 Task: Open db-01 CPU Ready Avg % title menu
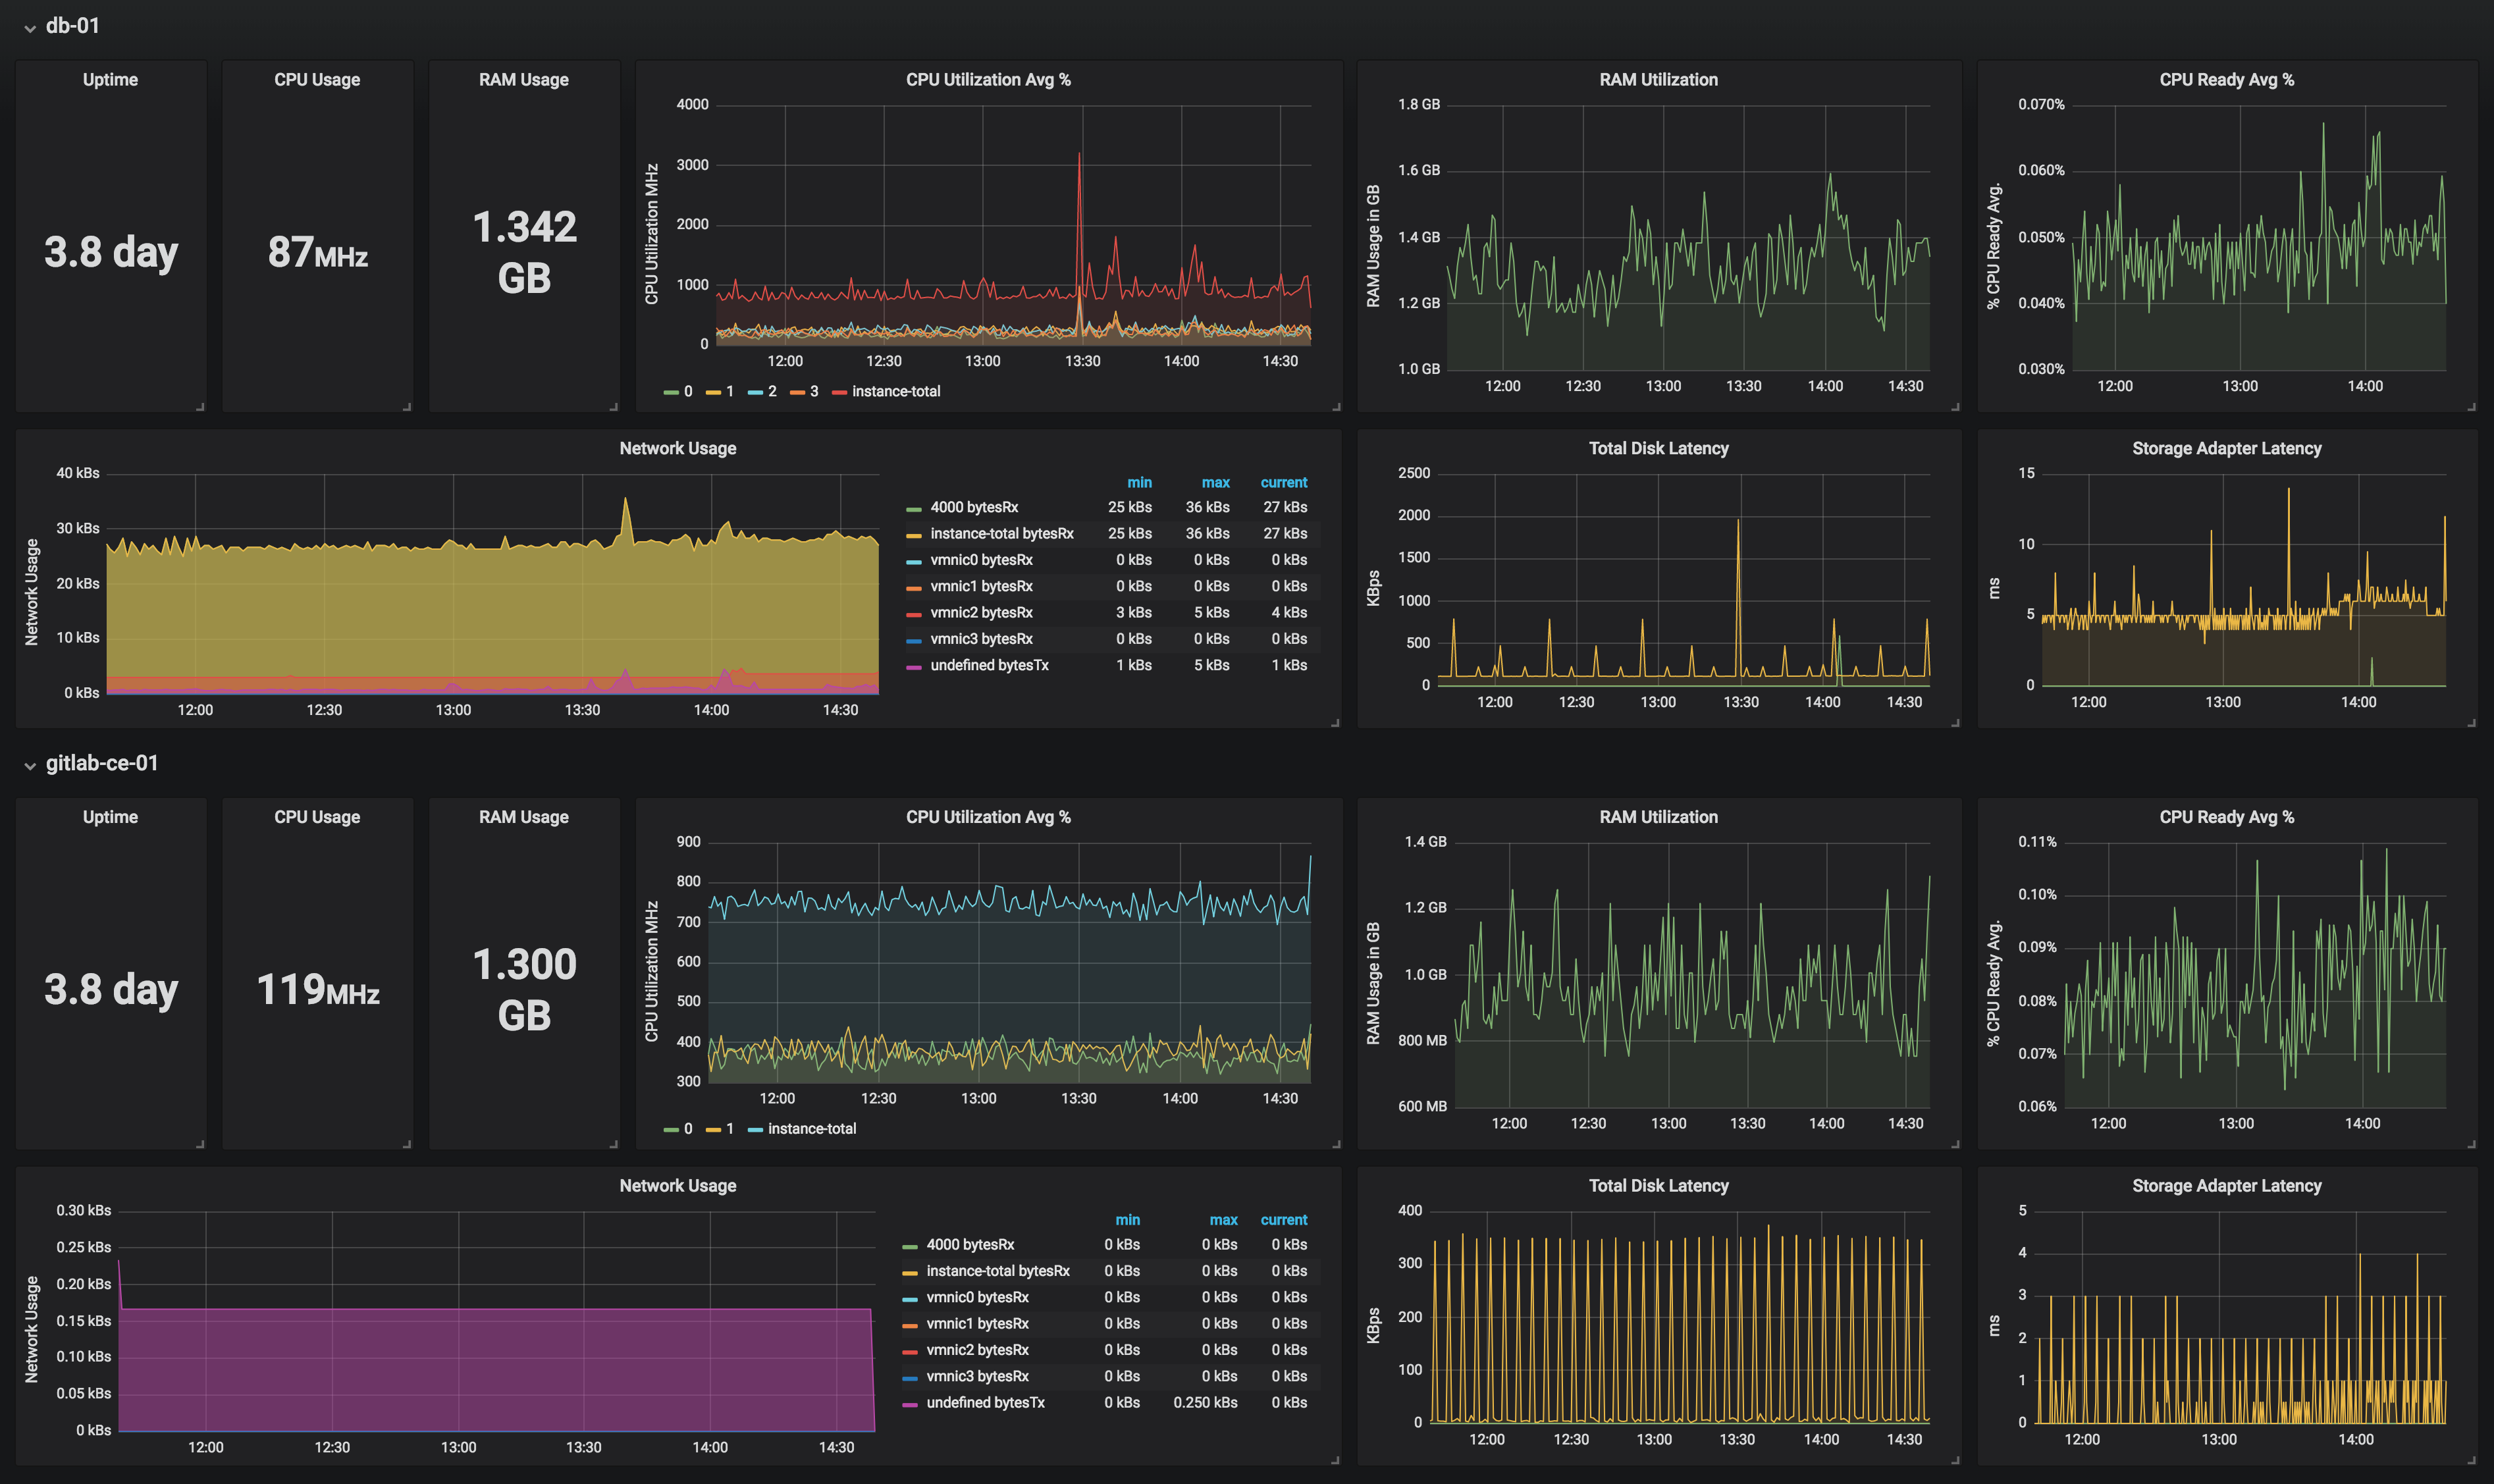click(x=2226, y=80)
